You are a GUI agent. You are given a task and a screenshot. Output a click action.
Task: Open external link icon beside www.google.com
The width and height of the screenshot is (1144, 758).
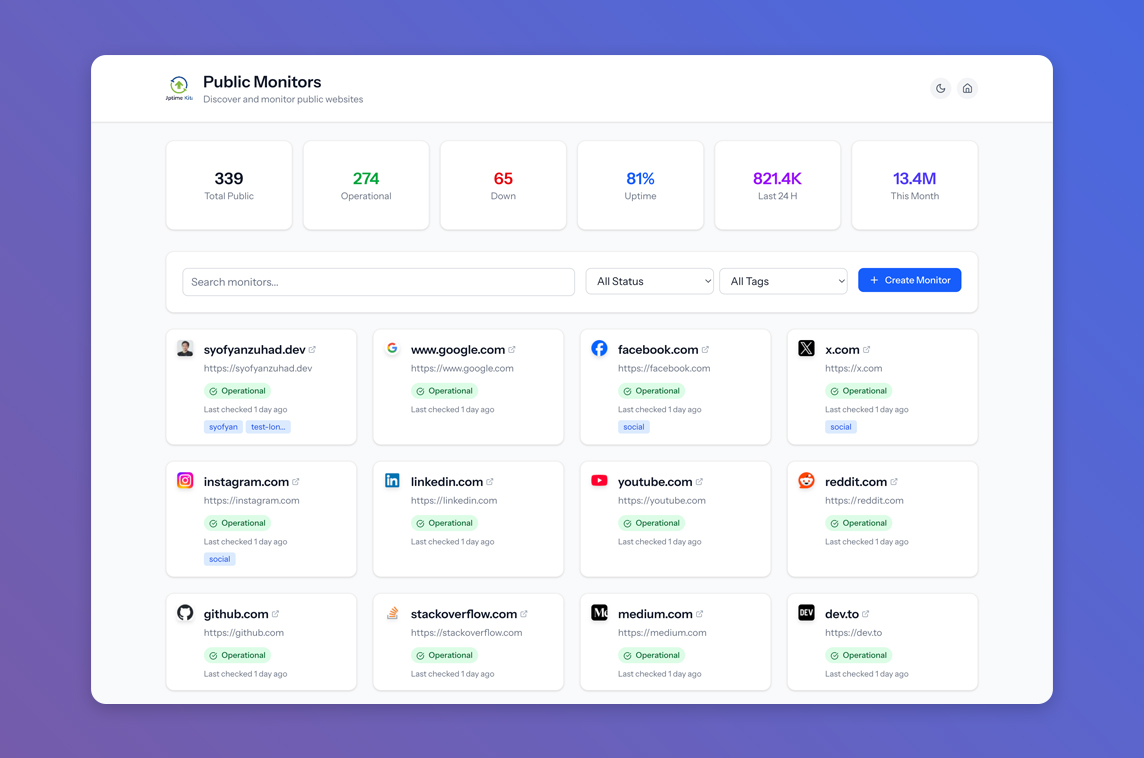[512, 350]
